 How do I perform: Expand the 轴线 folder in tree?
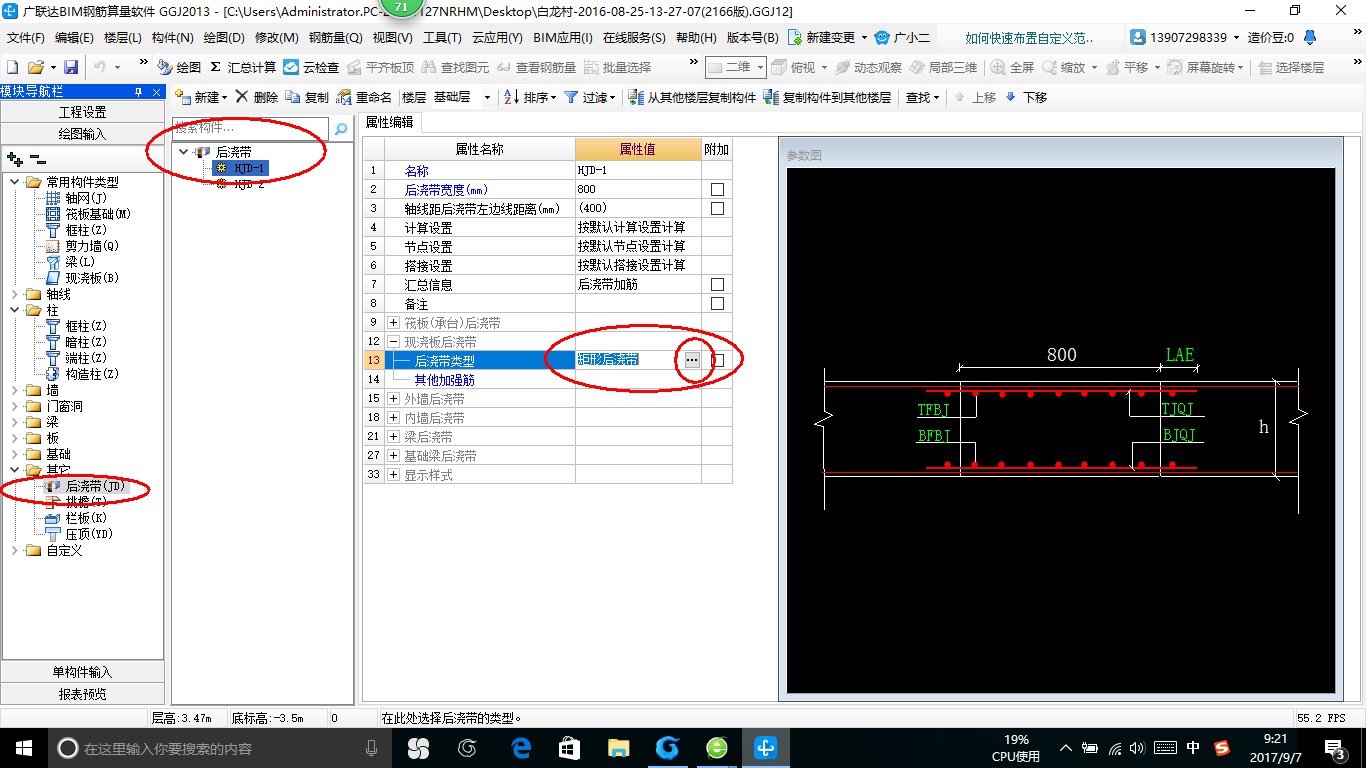click(x=14, y=294)
